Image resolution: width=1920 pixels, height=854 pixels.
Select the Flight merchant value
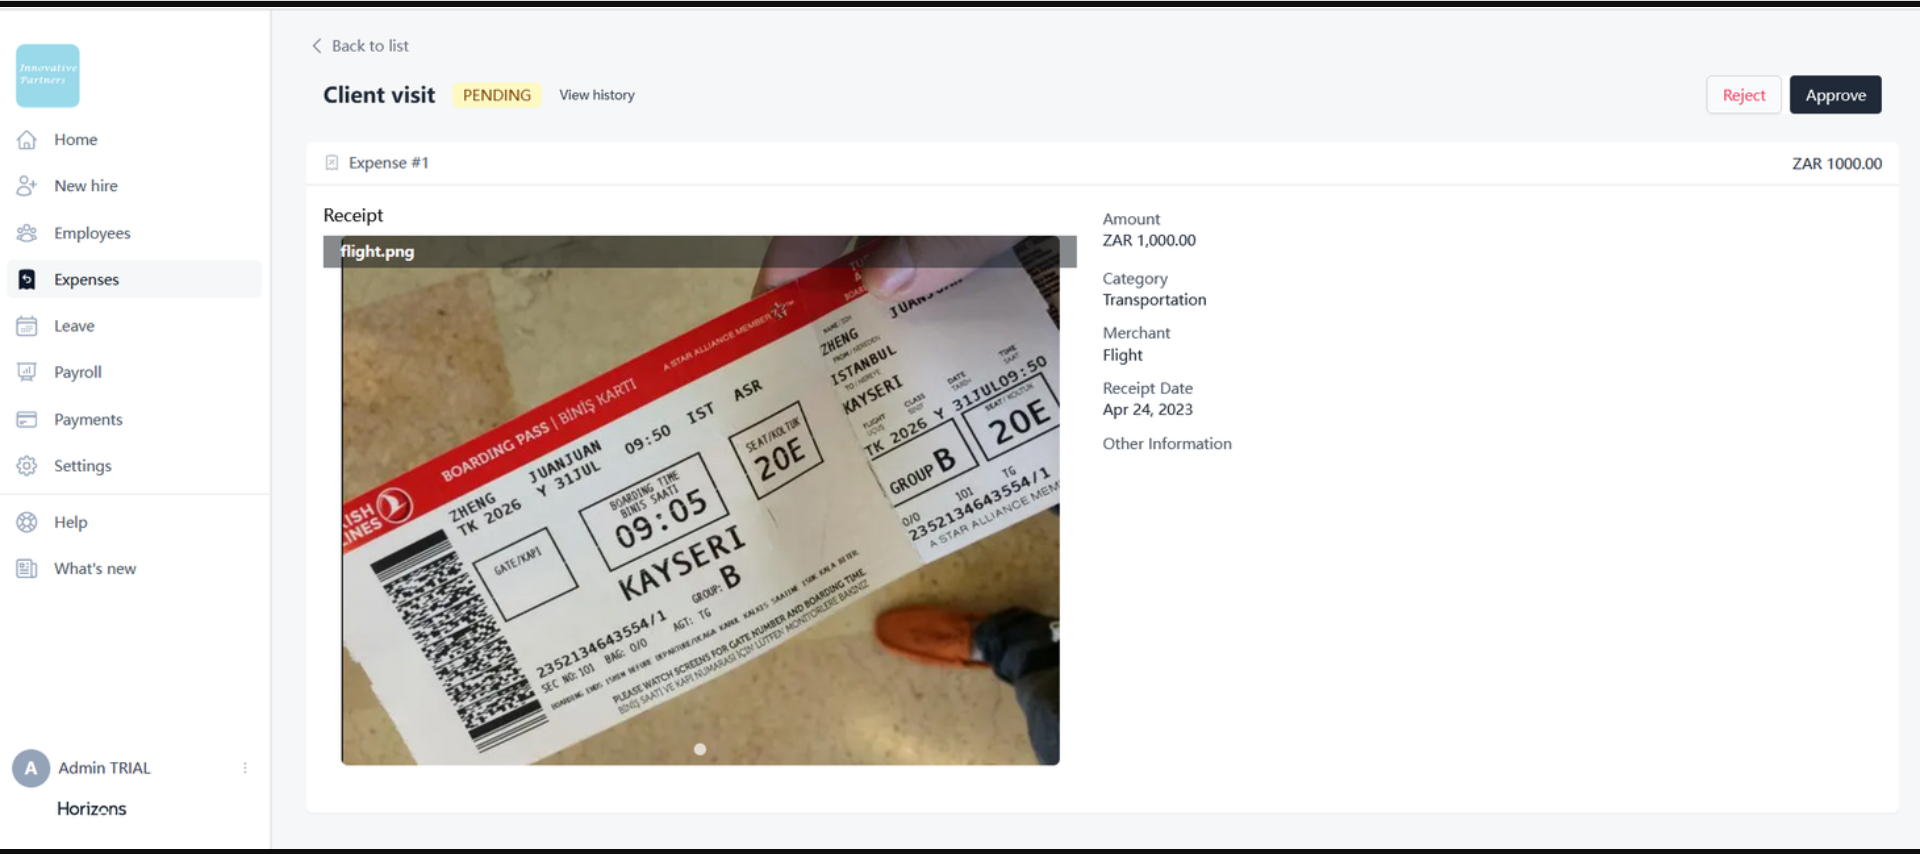[1123, 355]
